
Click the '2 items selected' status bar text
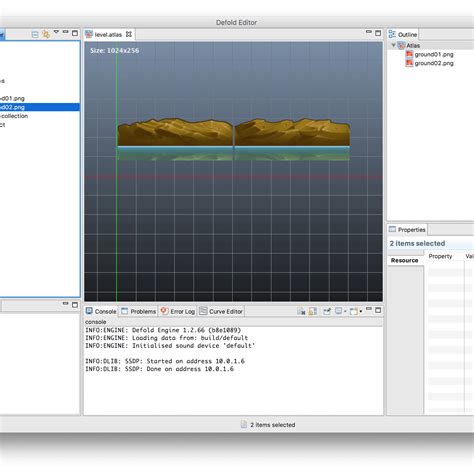[273, 425]
